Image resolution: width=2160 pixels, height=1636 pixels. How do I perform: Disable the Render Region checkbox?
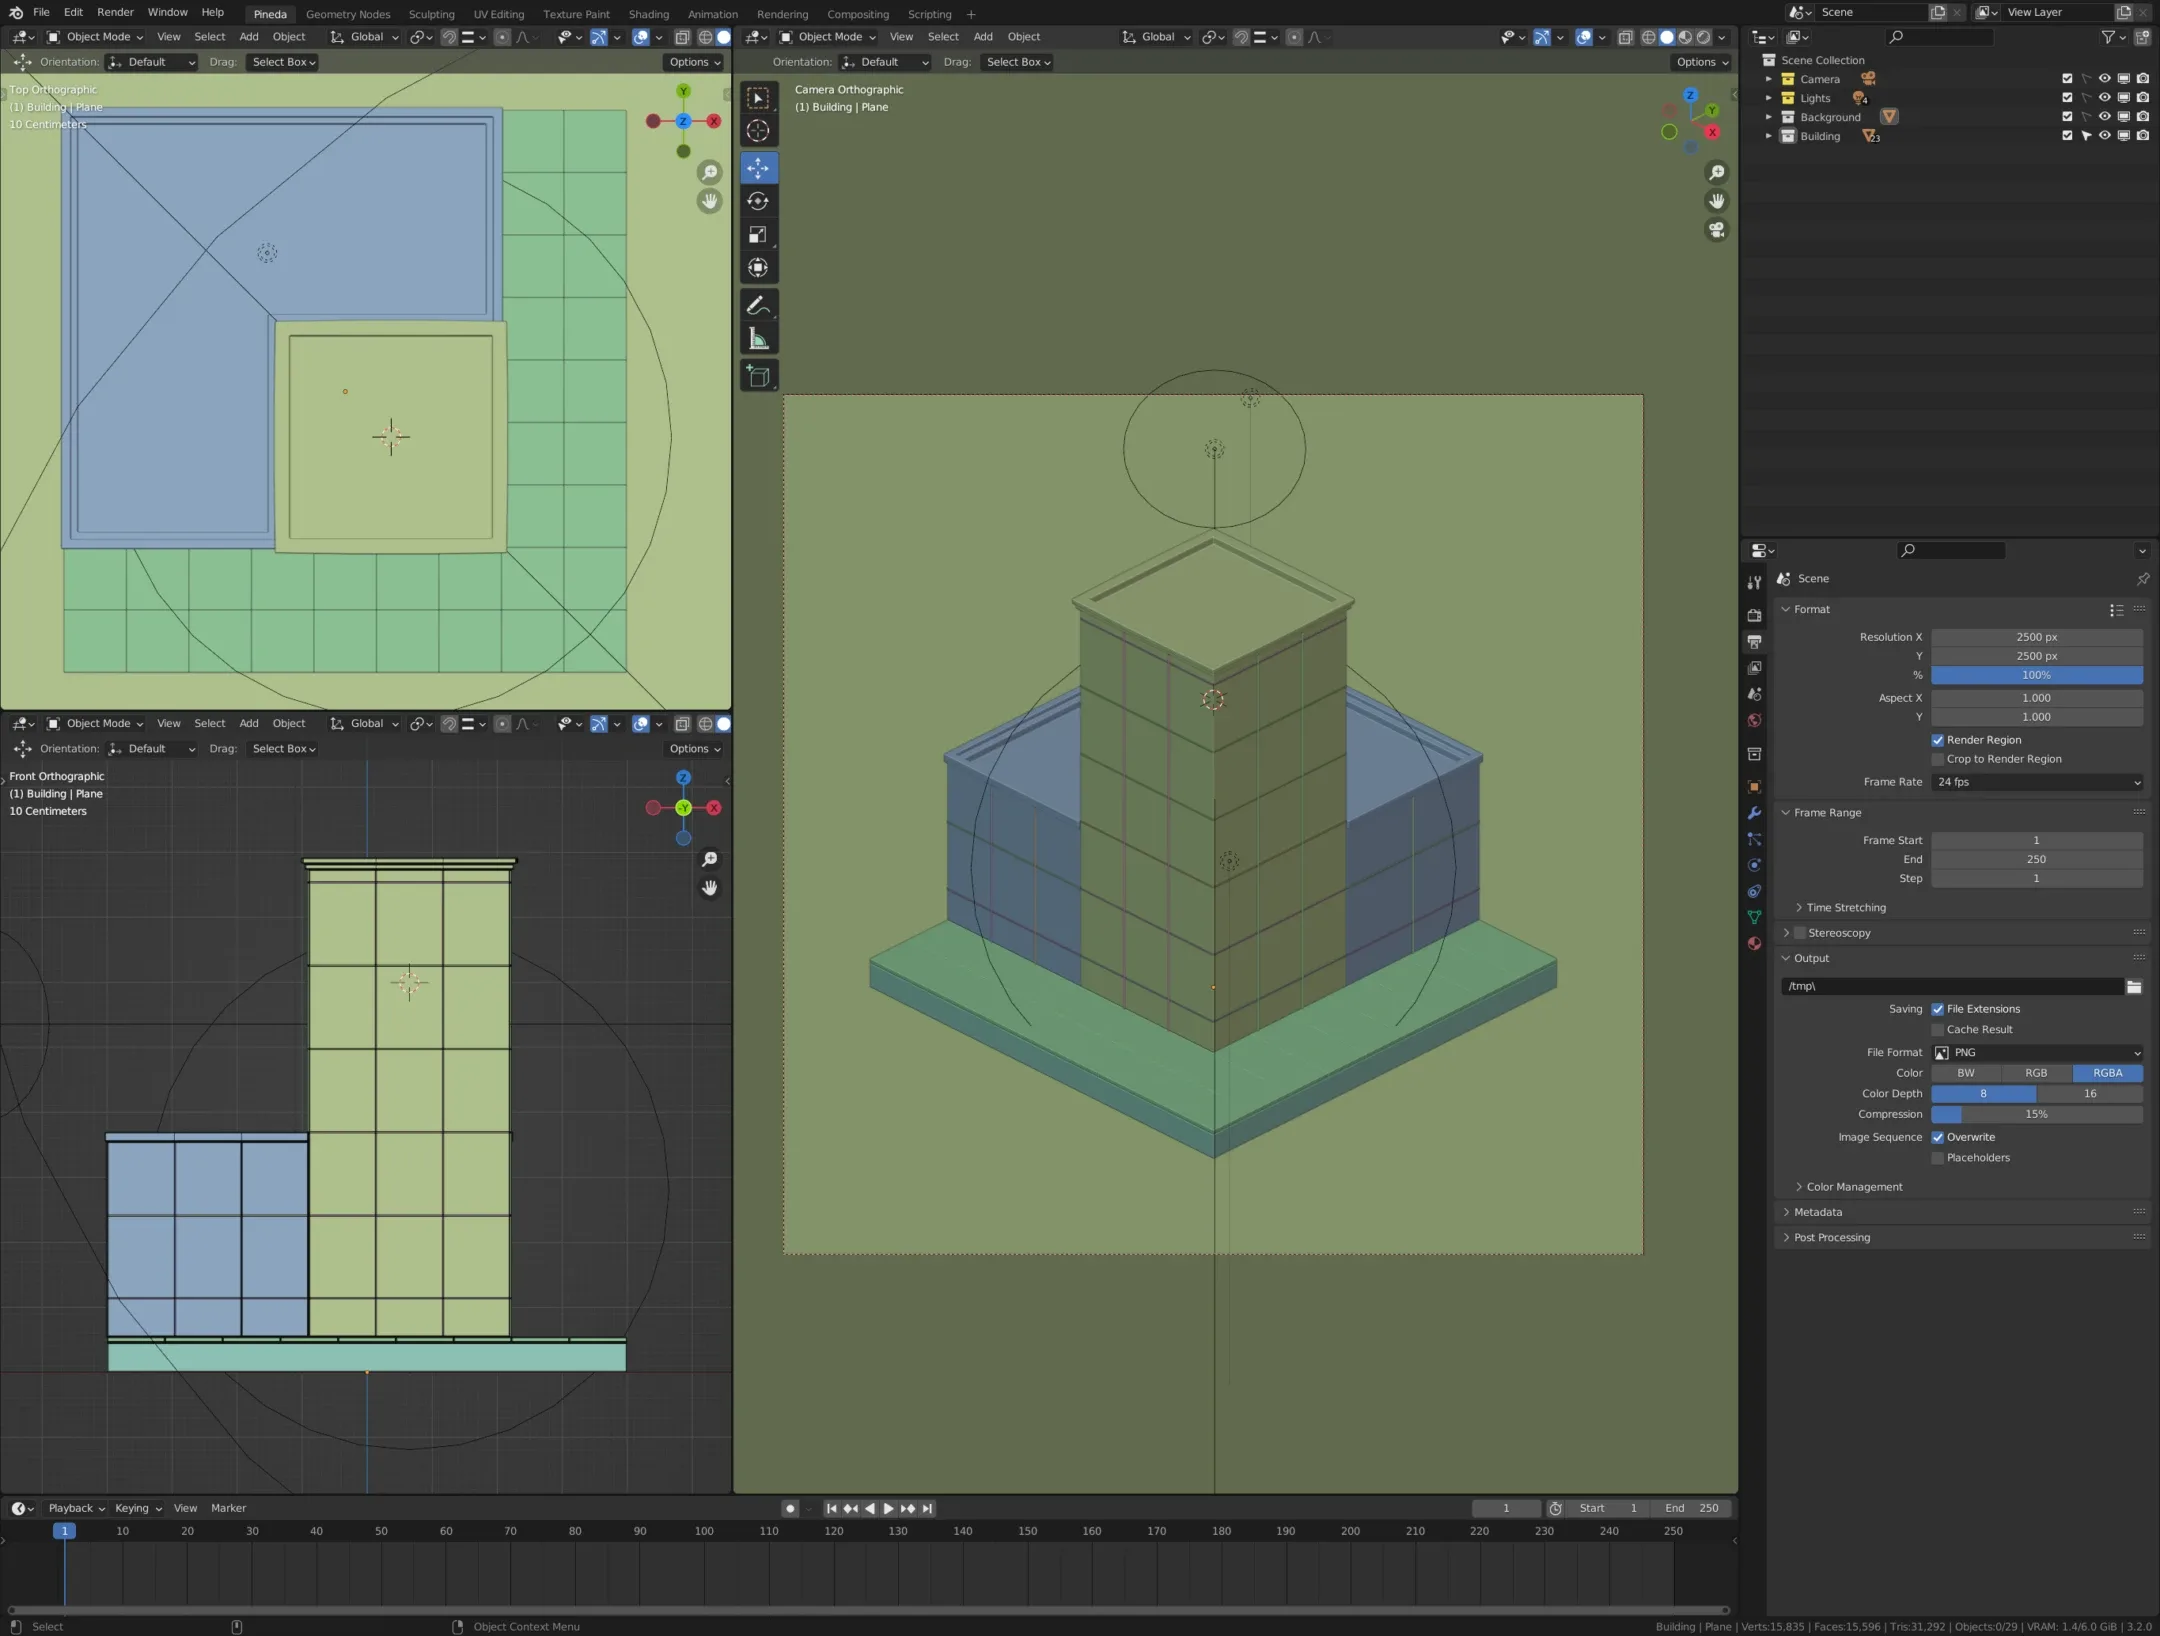[x=1938, y=740]
